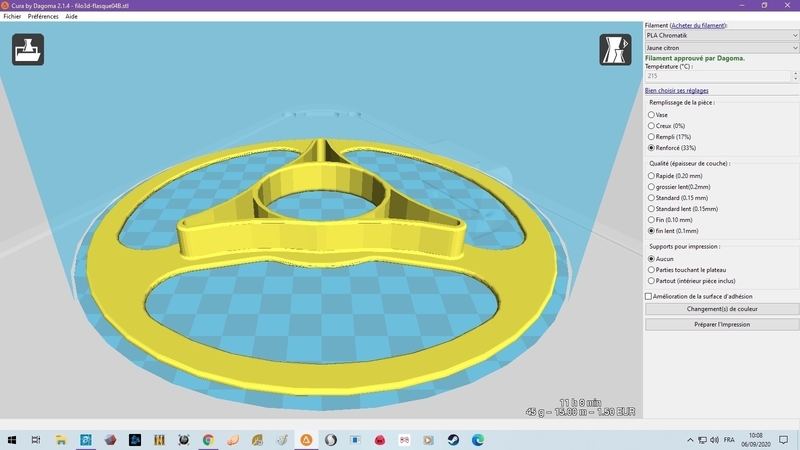This screenshot has width=800, height=450.
Task: Open File Explorer from the taskbar
Action: pyautogui.click(x=61, y=440)
